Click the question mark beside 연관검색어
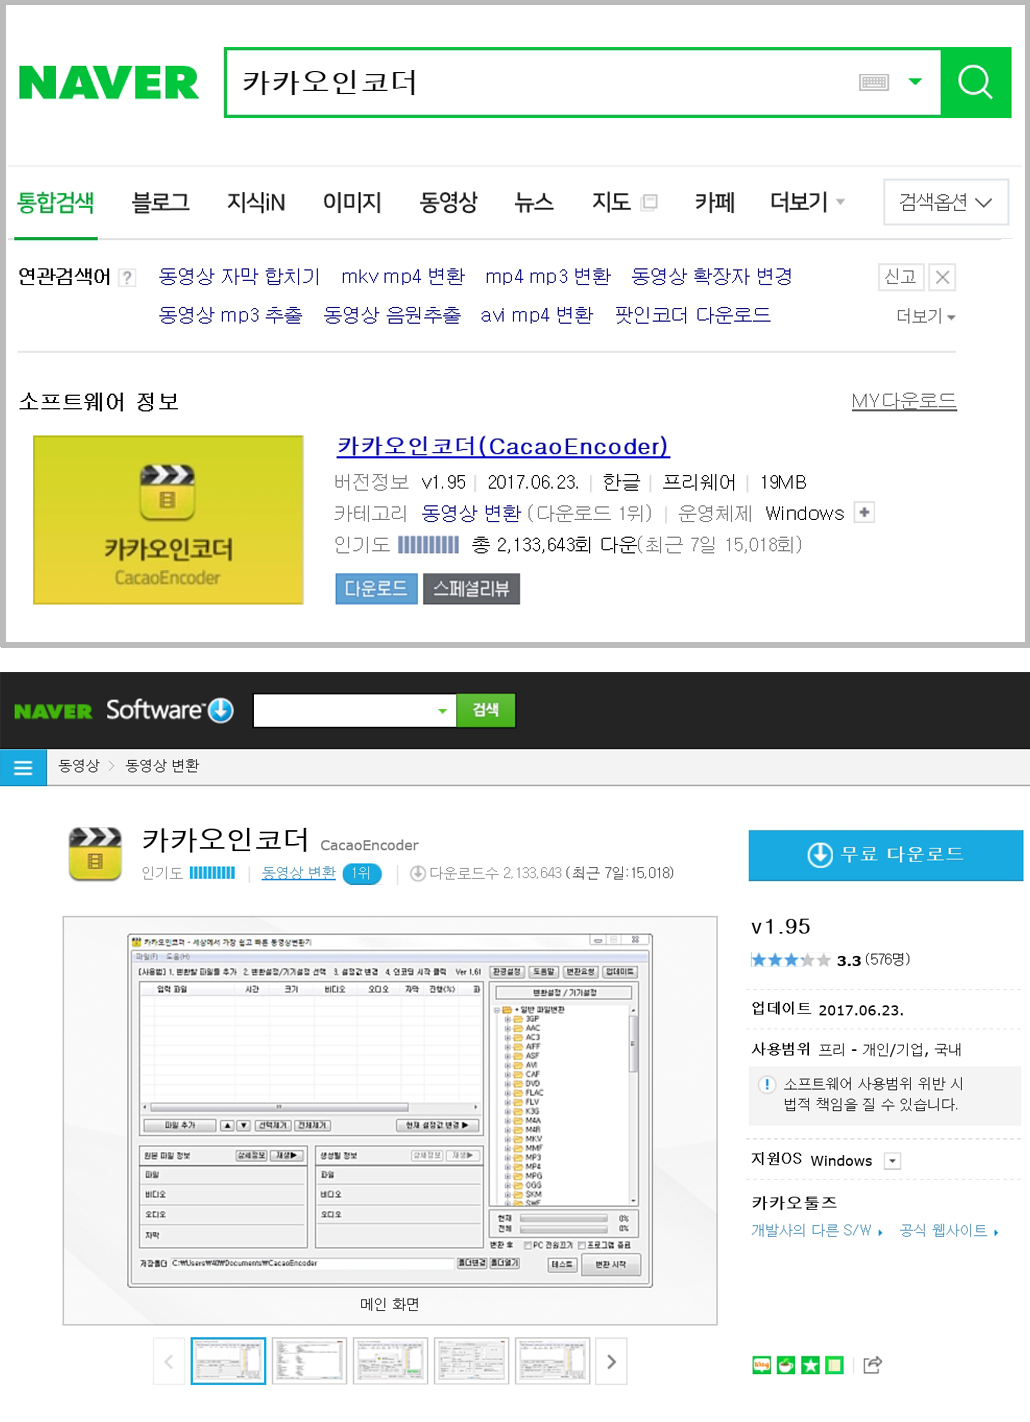1030x1422 pixels. (127, 278)
